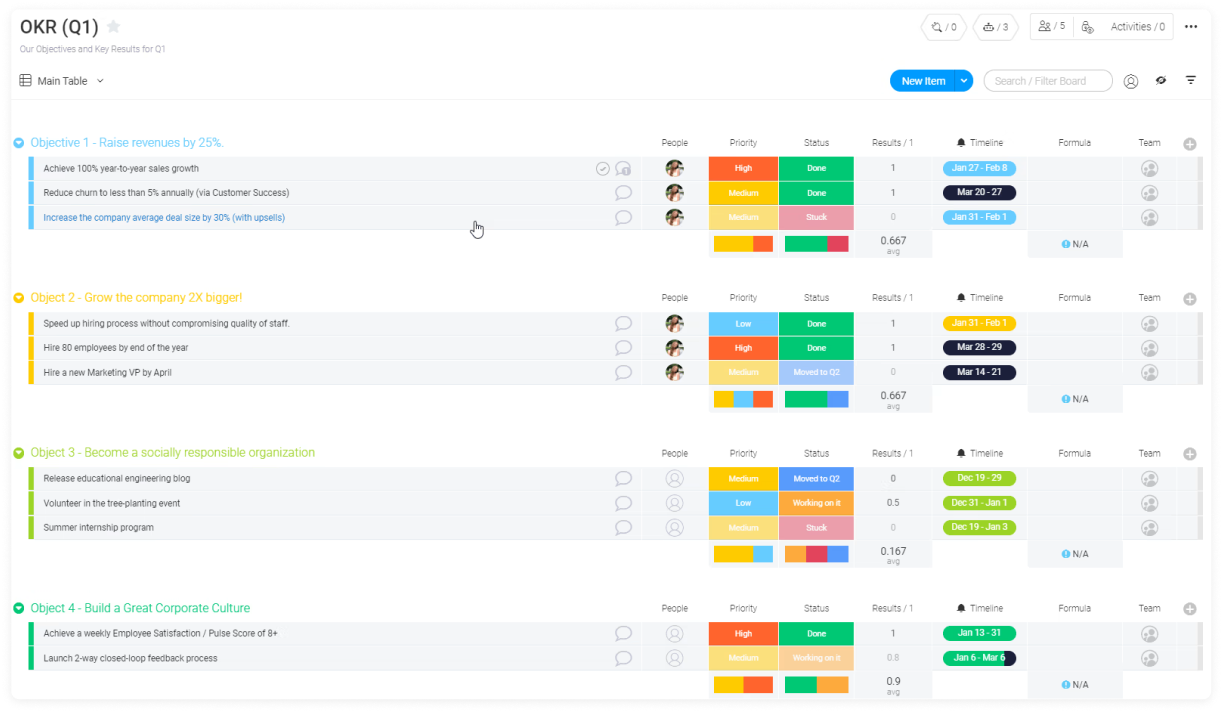This screenshot has width=1223, height=713.
Task: Change High priority on Achieve 100% sales growth
Action: pyautogui.click(x=743, y=169)
